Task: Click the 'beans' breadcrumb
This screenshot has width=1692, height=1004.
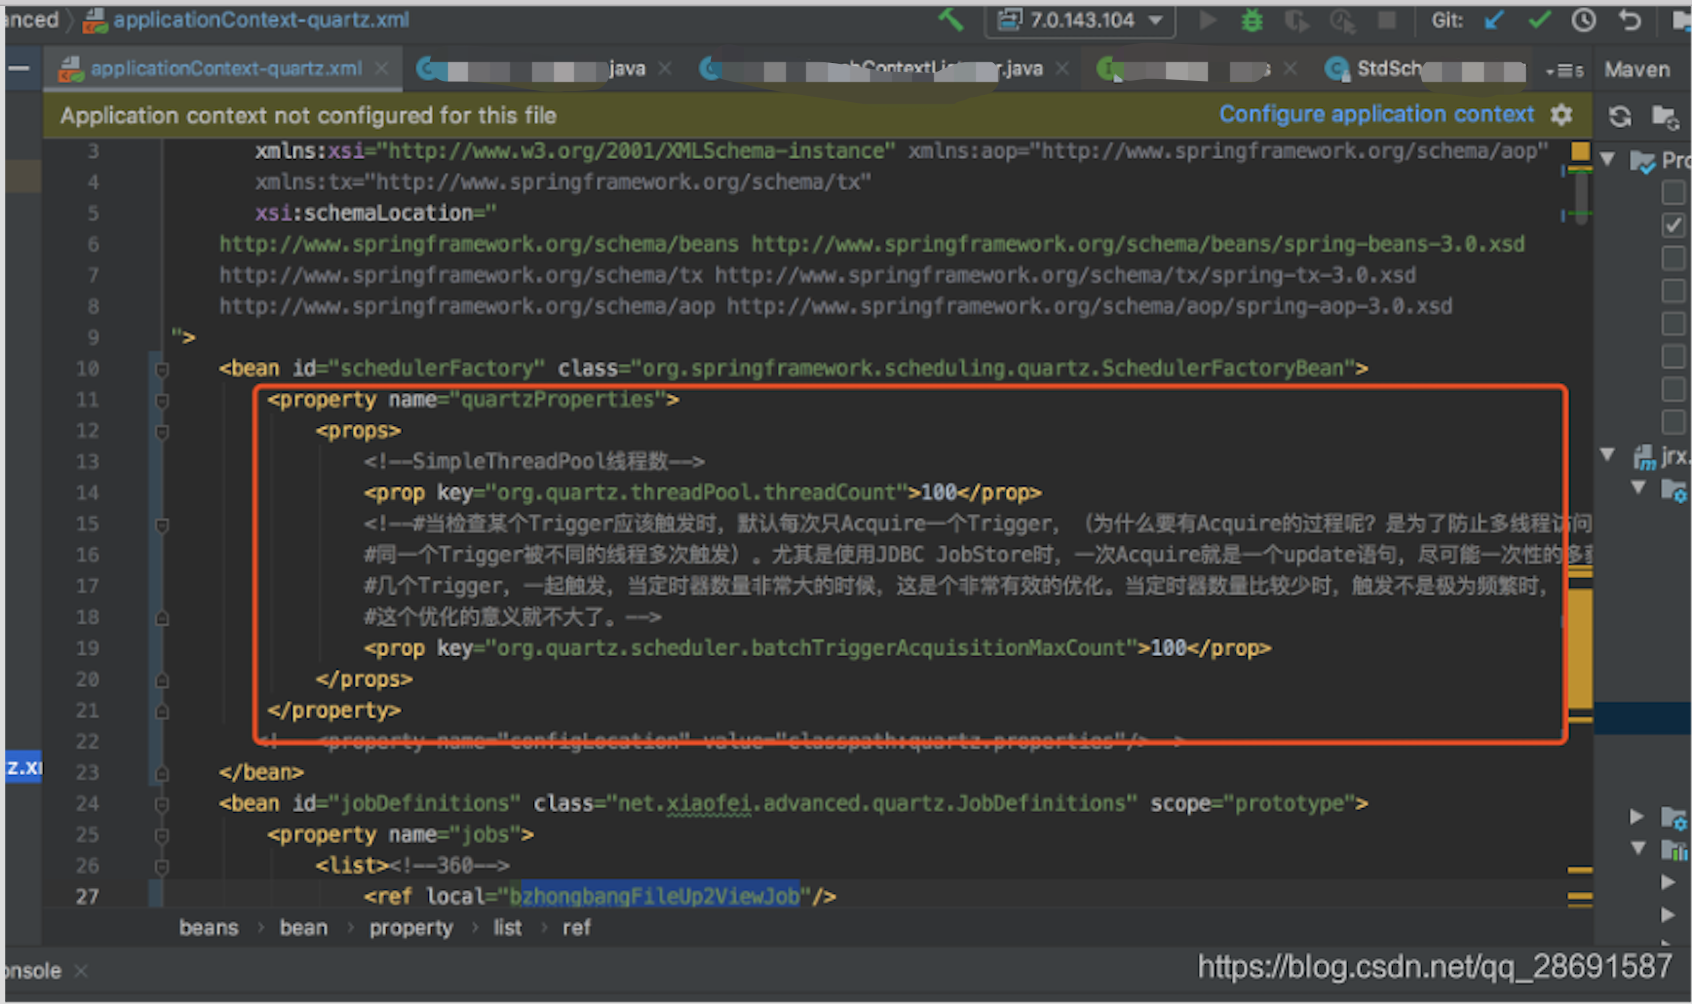Action: tap(208, 928)
